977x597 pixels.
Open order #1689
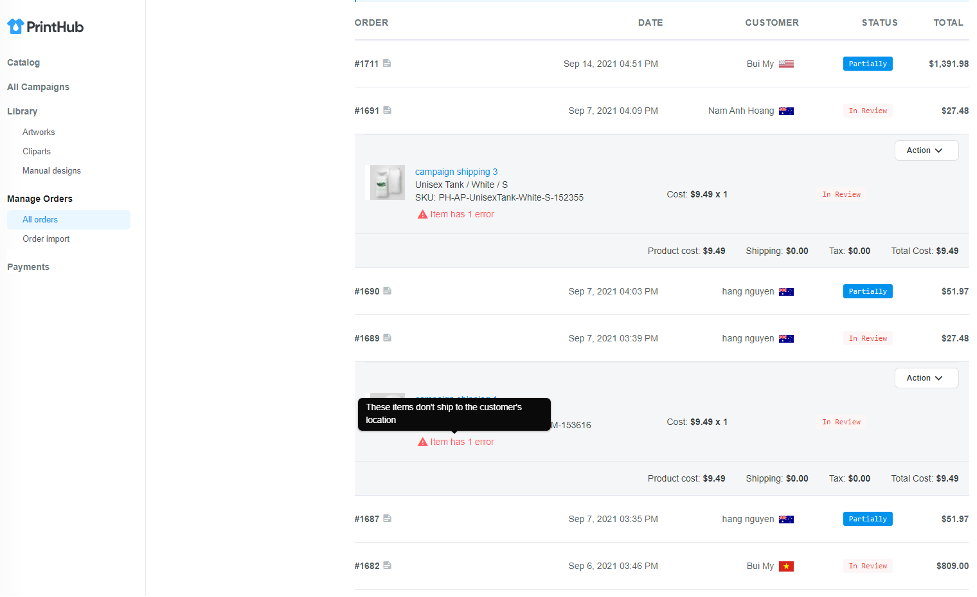coord(366,338)
